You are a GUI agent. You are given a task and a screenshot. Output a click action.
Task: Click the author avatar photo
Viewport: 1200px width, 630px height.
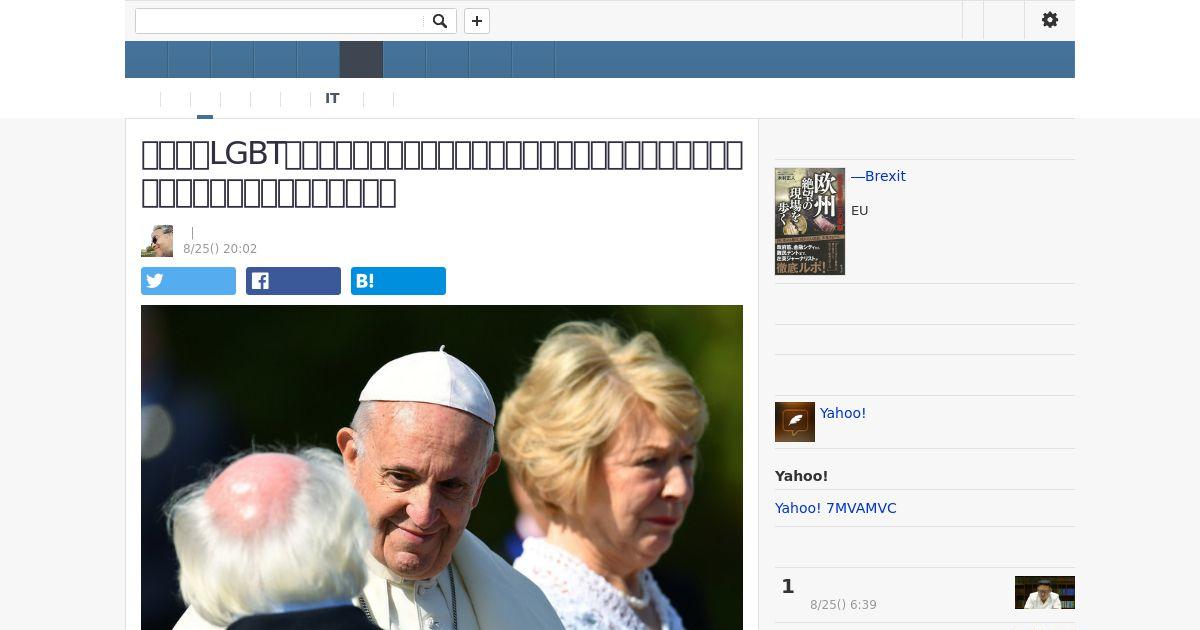[x=157, y=241]
